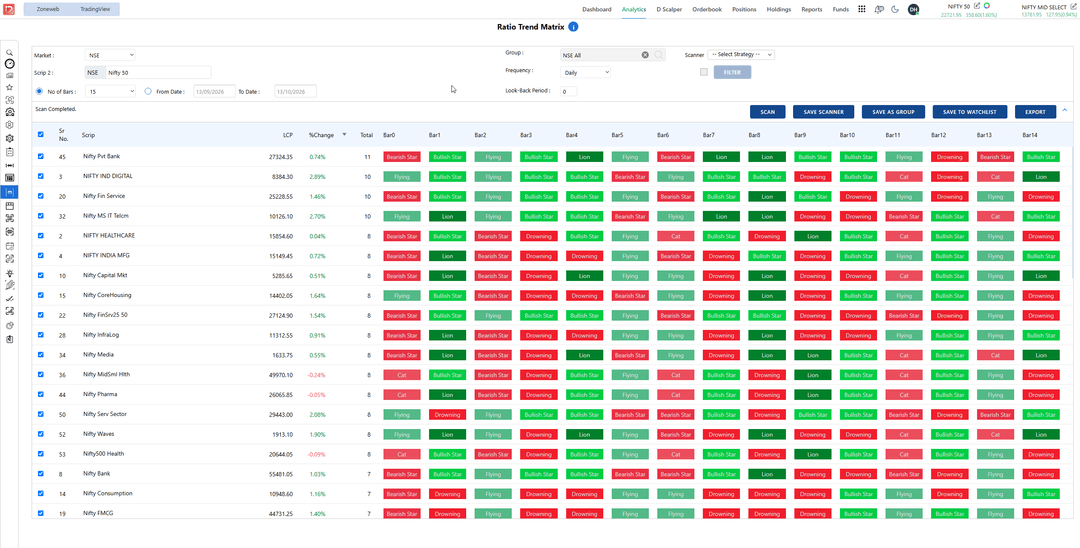Viewport: 1080px width, 548px height.
Task: Click the To Date 13/10/2026 field
Action: pyautogui.click(x=295, y=91)
